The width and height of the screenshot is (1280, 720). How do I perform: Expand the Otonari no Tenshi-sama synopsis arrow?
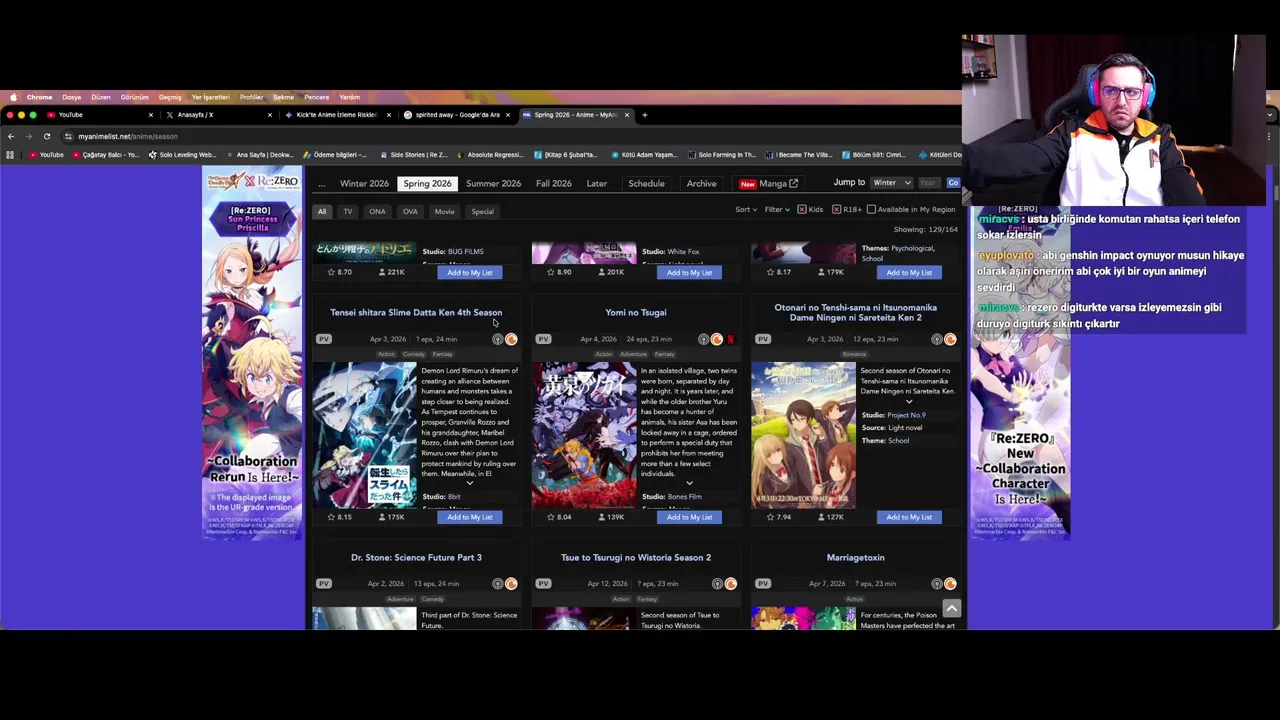point(908,402)
